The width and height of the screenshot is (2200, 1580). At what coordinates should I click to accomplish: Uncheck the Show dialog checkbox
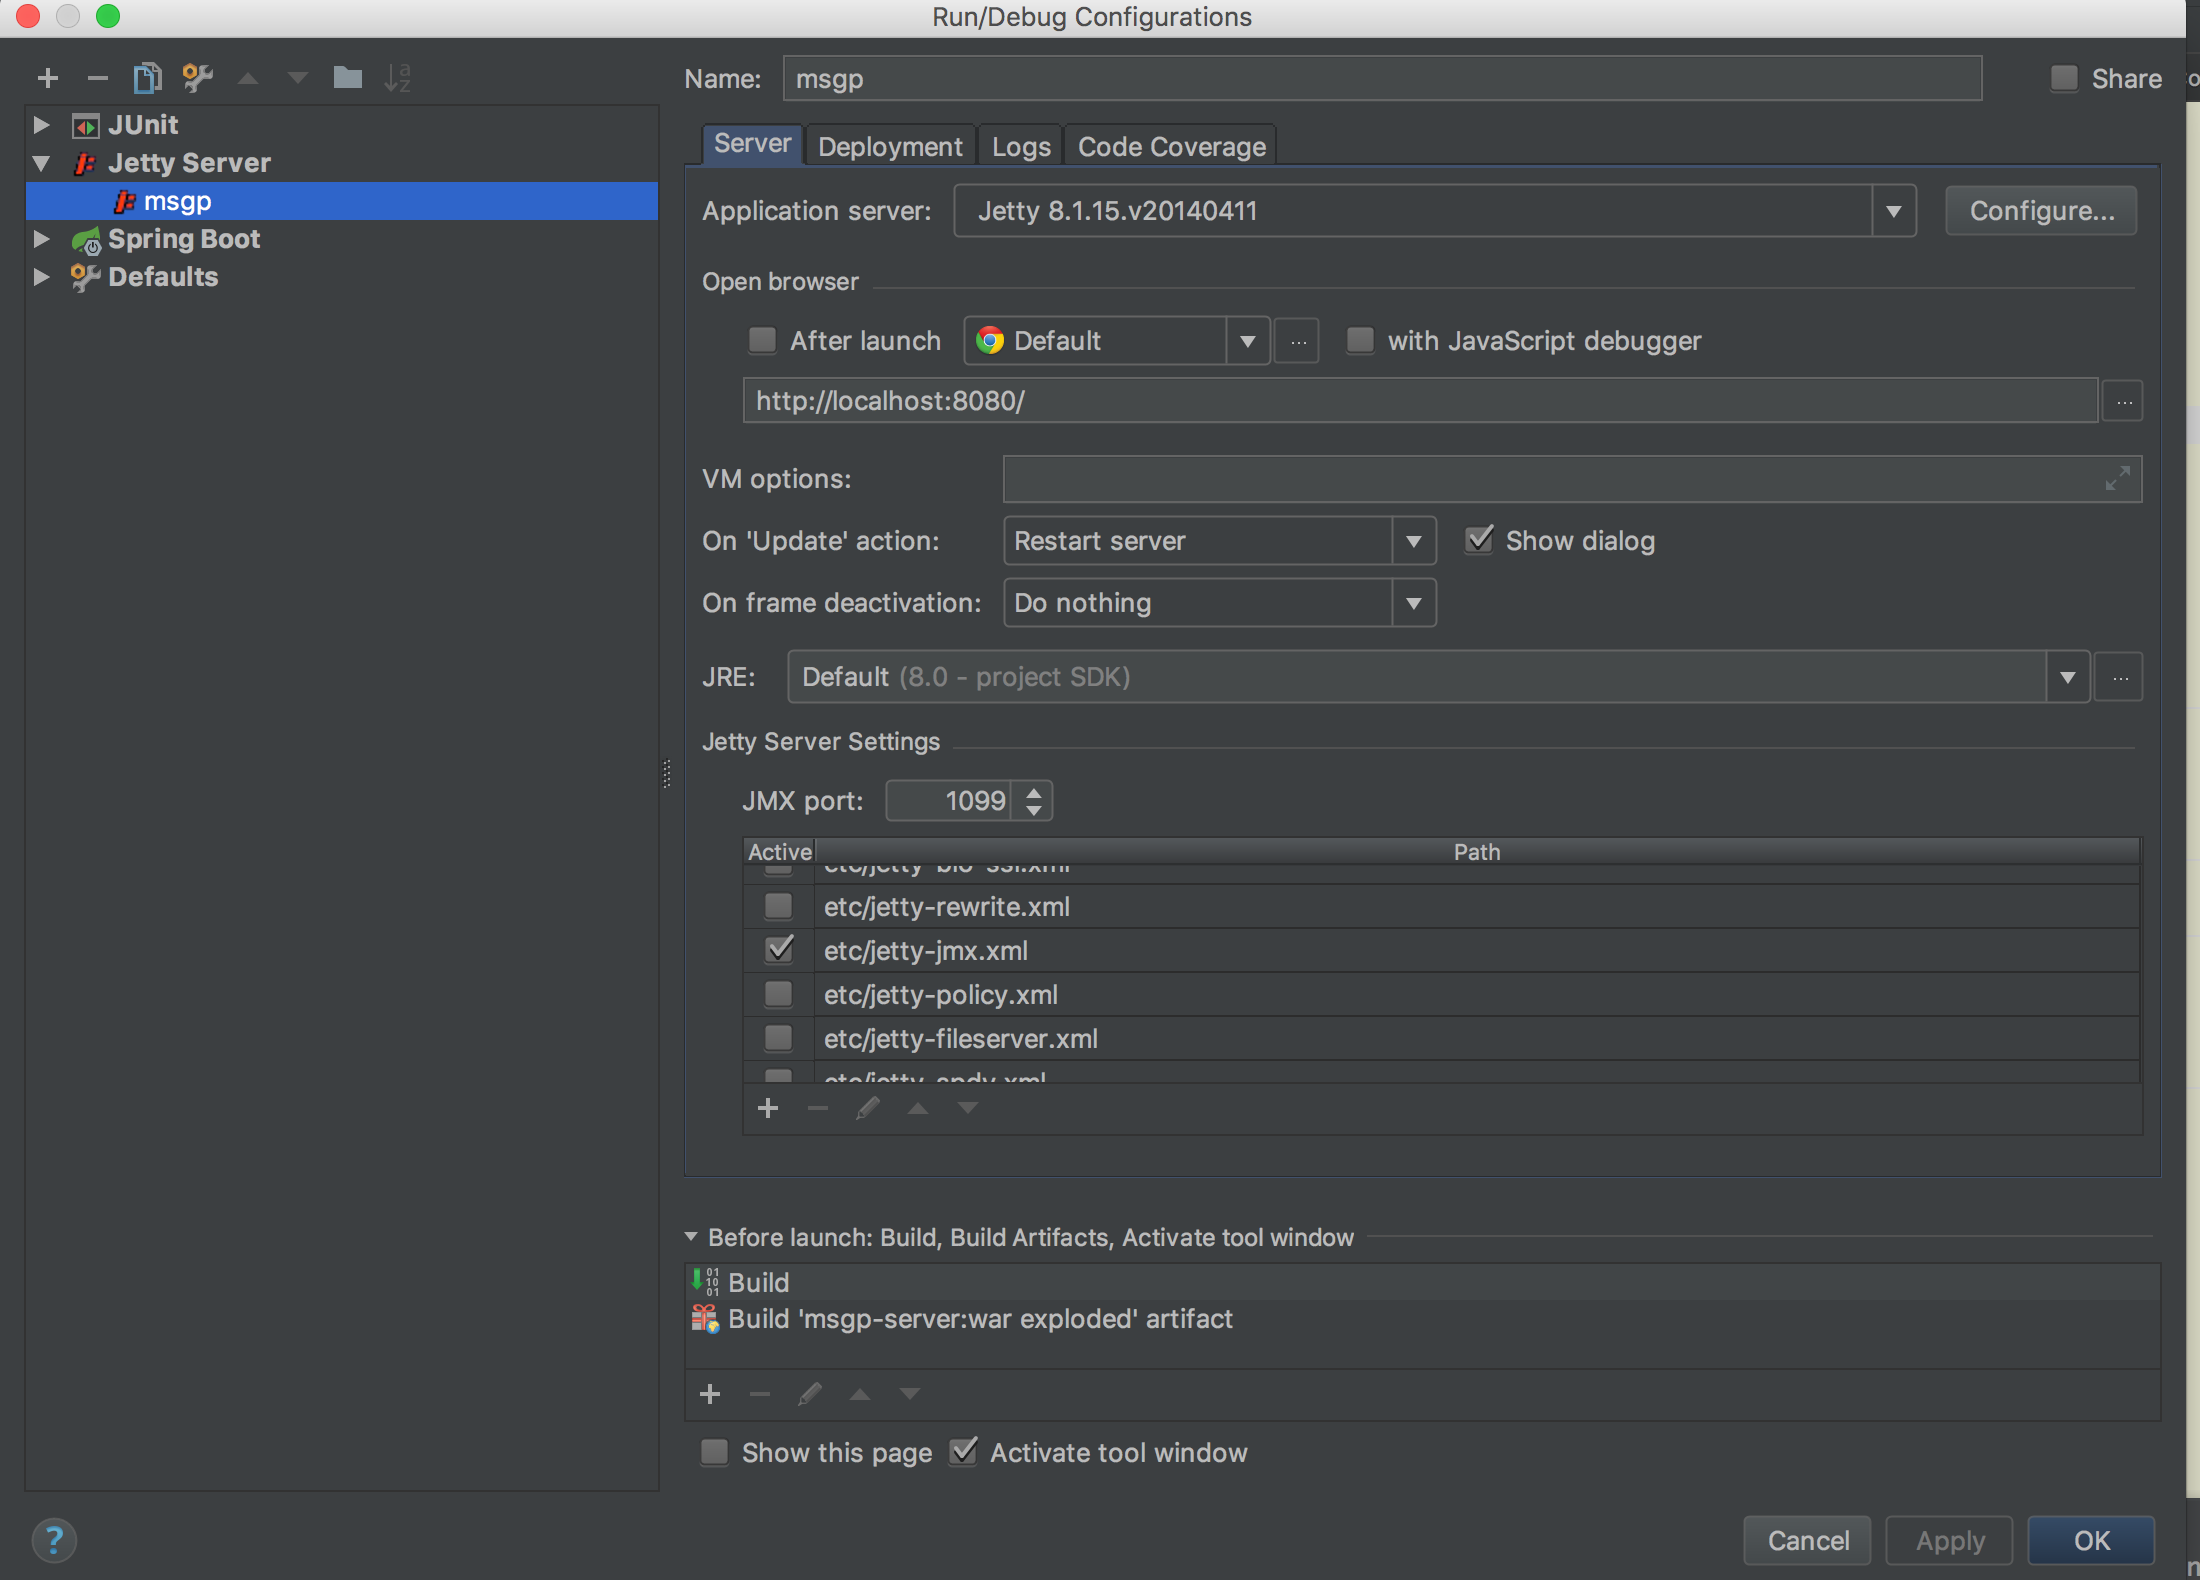click(x=1479, y=540)
